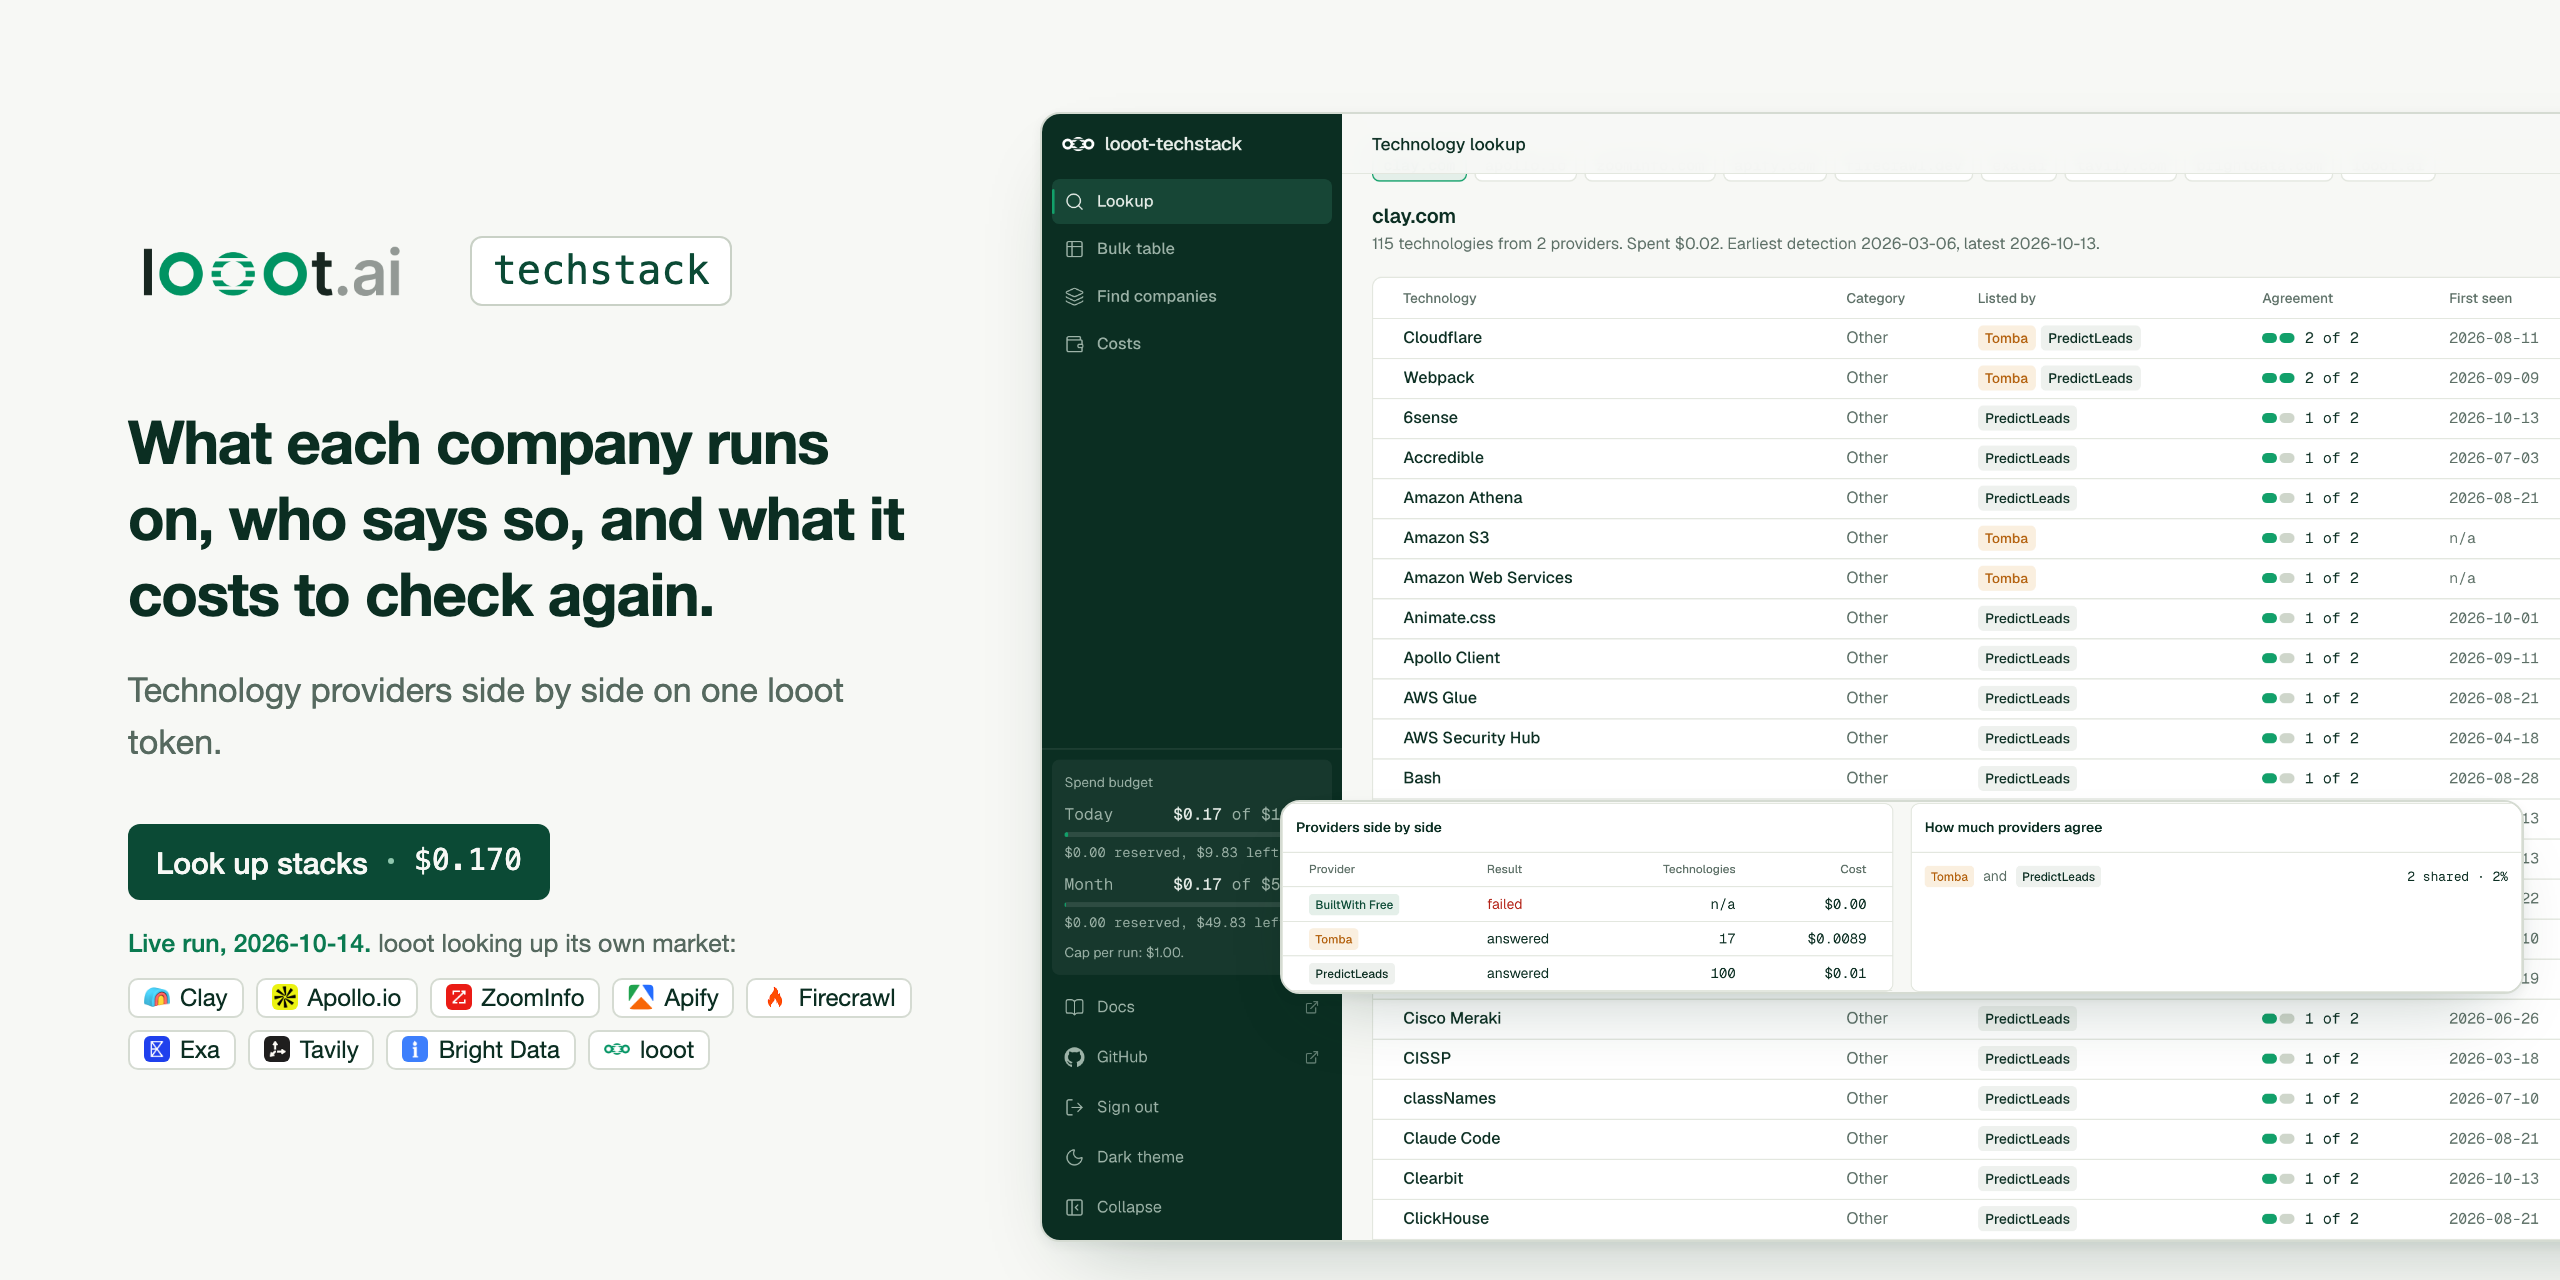Click the Sign out link
This screenshot has width=2560, height=1280.
(1191, 1107)
